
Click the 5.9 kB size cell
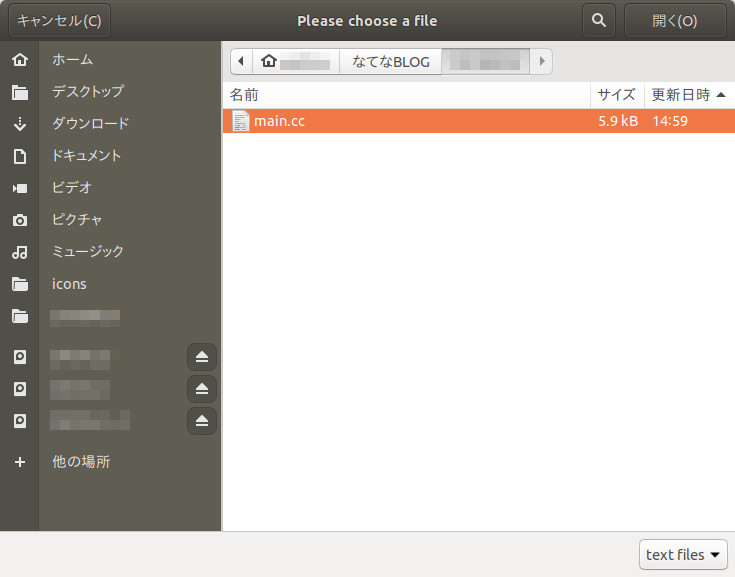pyautogui.click(x=618, y=121)
